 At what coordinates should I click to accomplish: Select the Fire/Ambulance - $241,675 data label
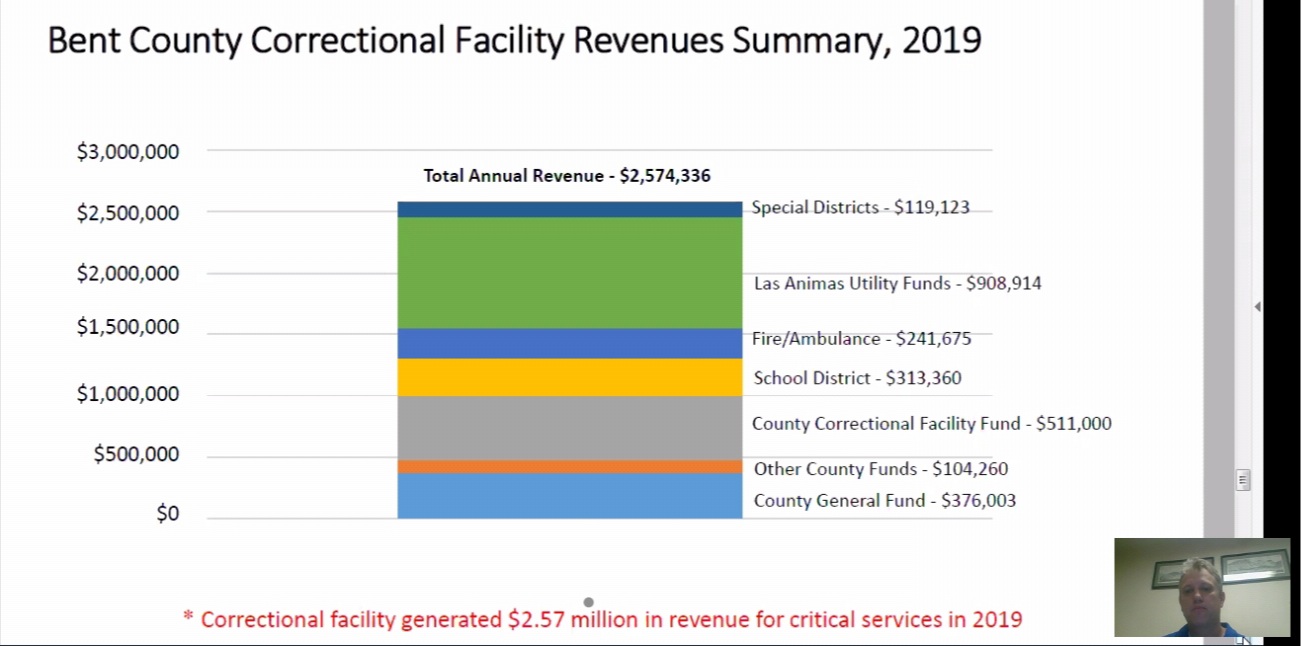(x=861, y=339)
